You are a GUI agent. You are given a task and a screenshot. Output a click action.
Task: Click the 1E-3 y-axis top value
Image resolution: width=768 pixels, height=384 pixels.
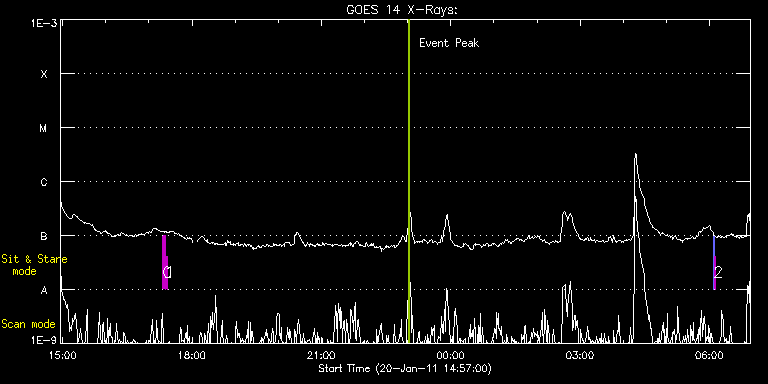[x=44, y=23]
